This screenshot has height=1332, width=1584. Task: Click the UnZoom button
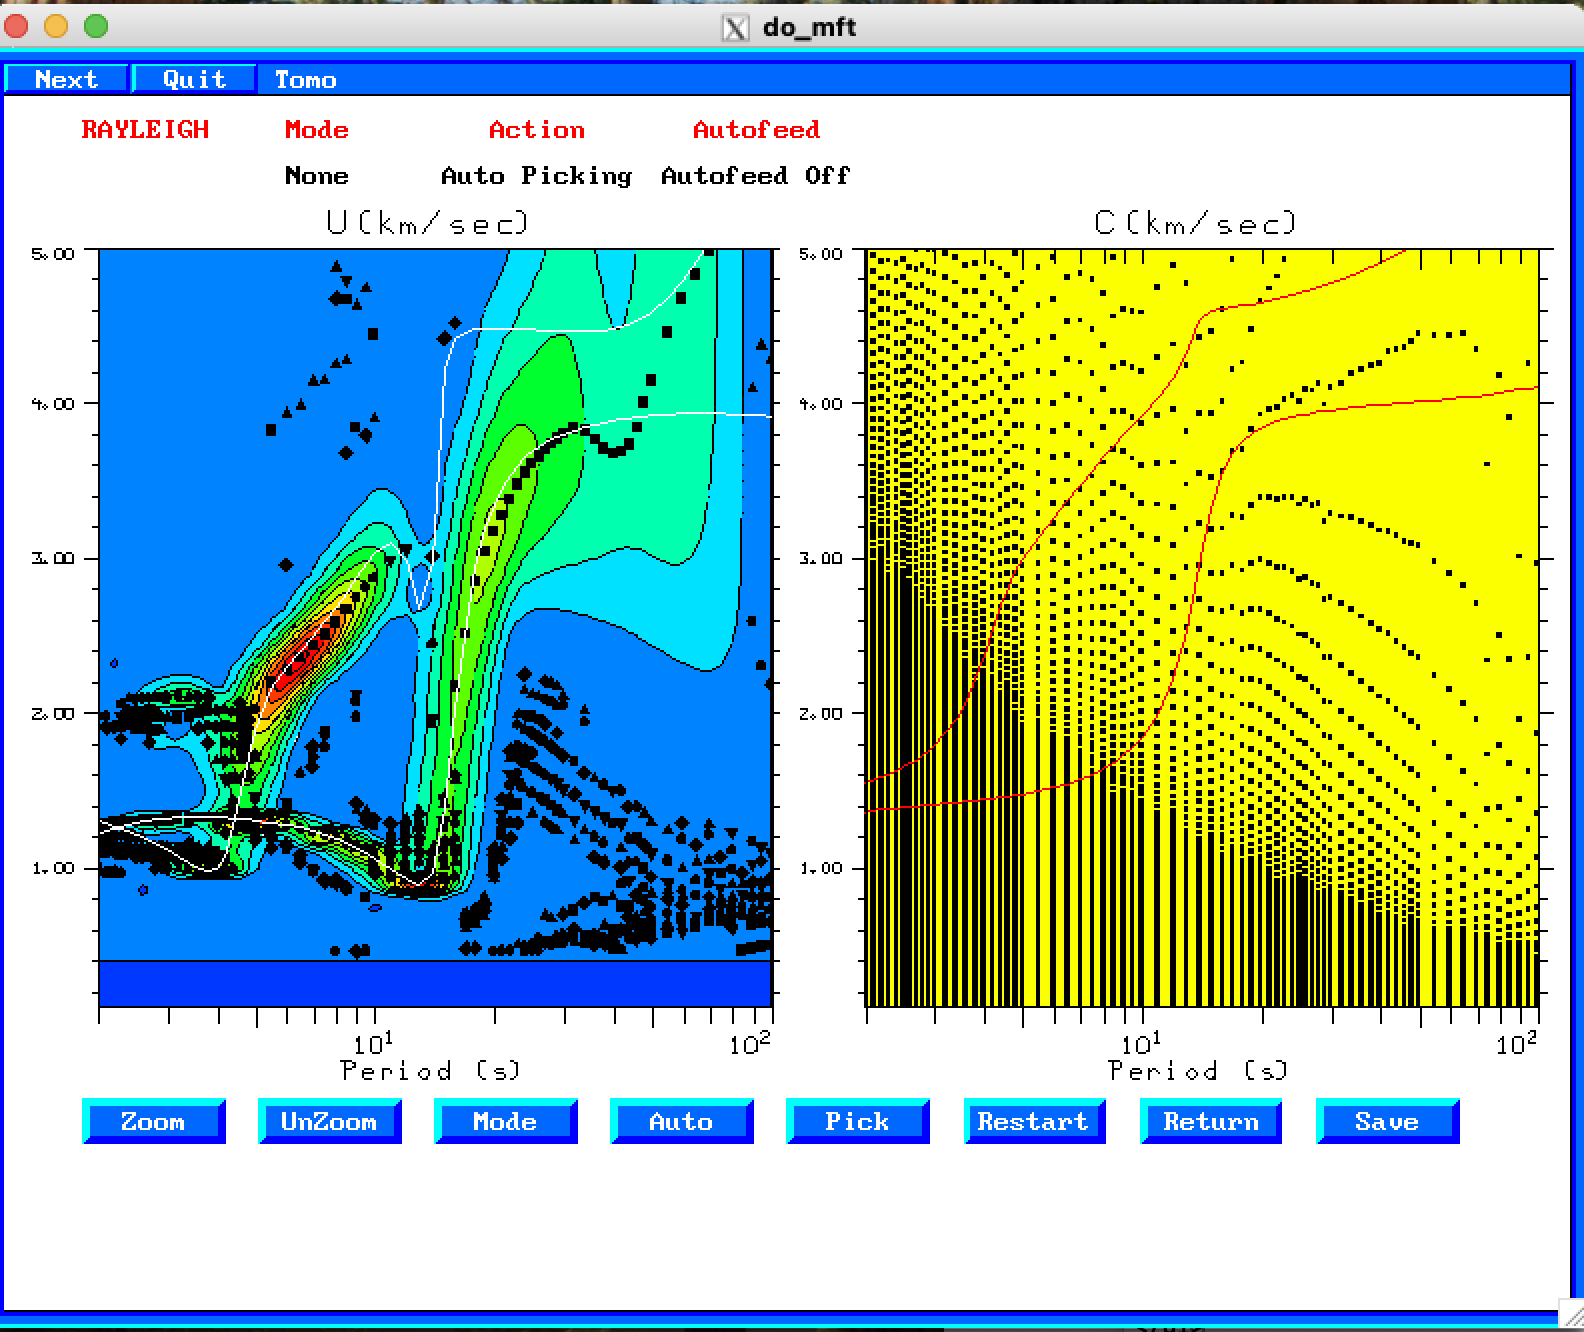point(329,1121)
